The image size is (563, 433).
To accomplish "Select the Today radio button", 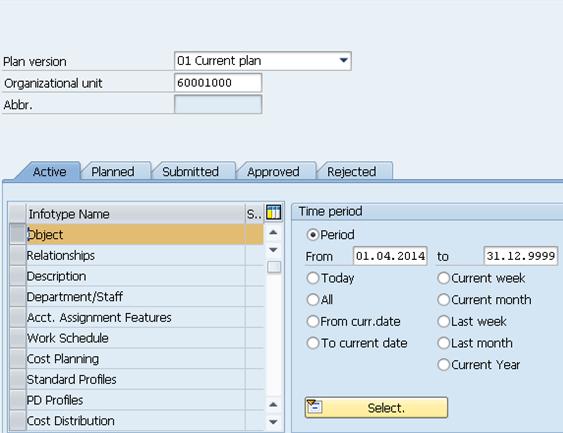I will (x=313, y=278).
